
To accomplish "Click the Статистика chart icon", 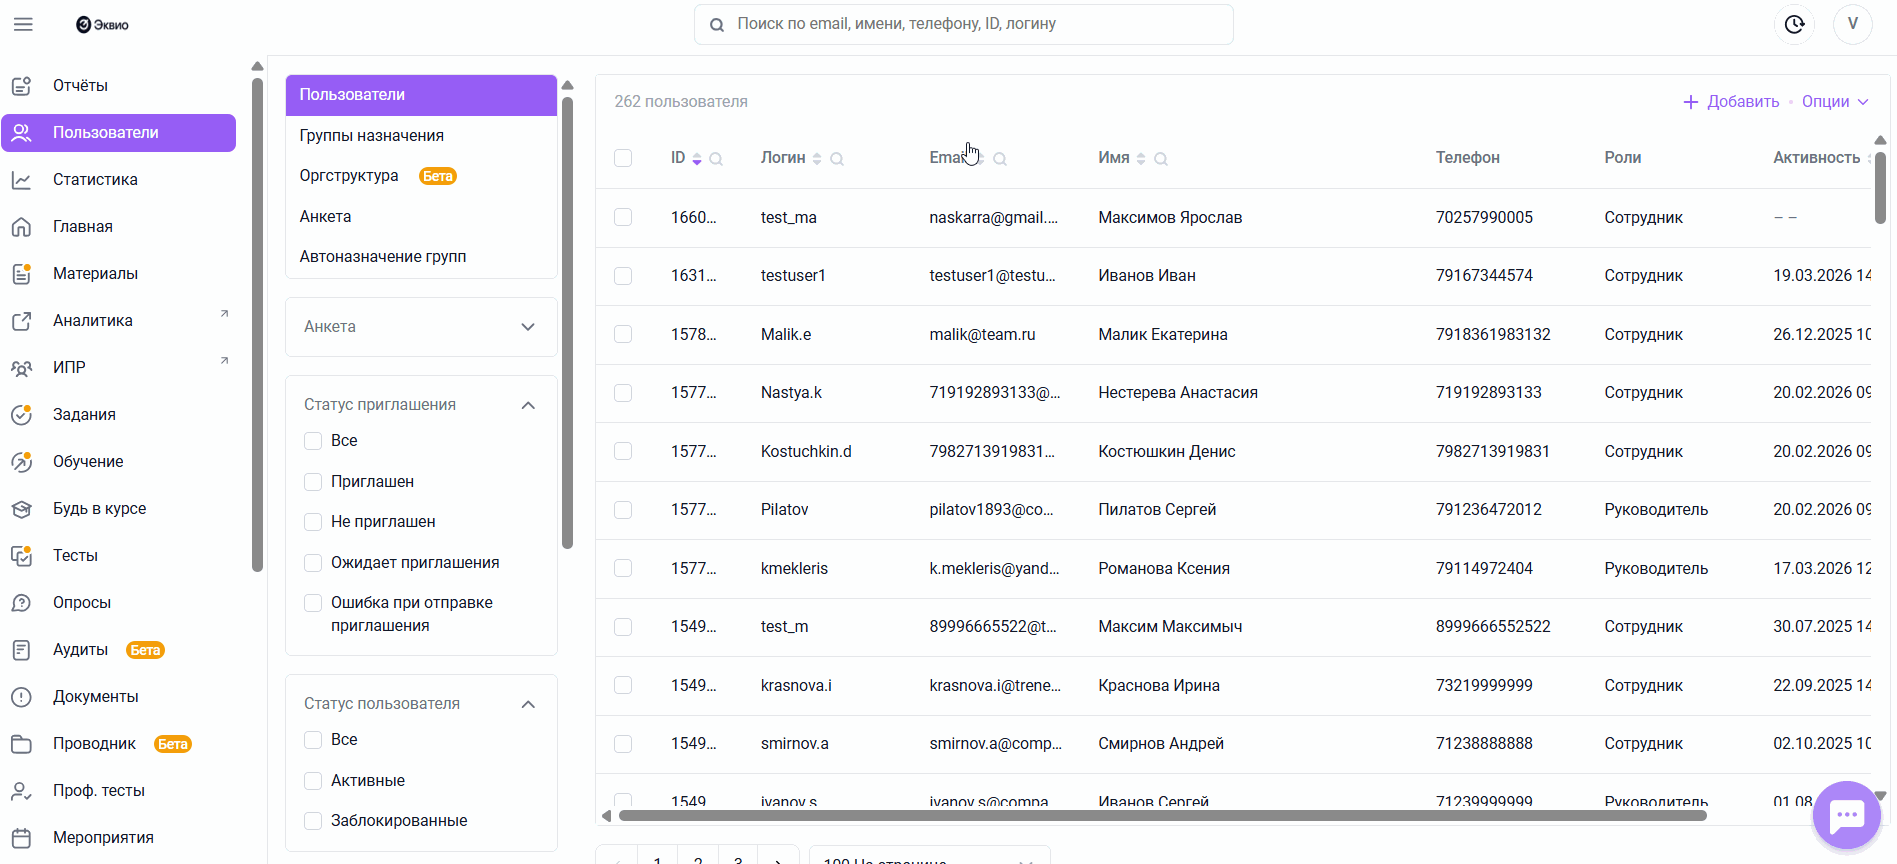I will click(x=21, y=180).
